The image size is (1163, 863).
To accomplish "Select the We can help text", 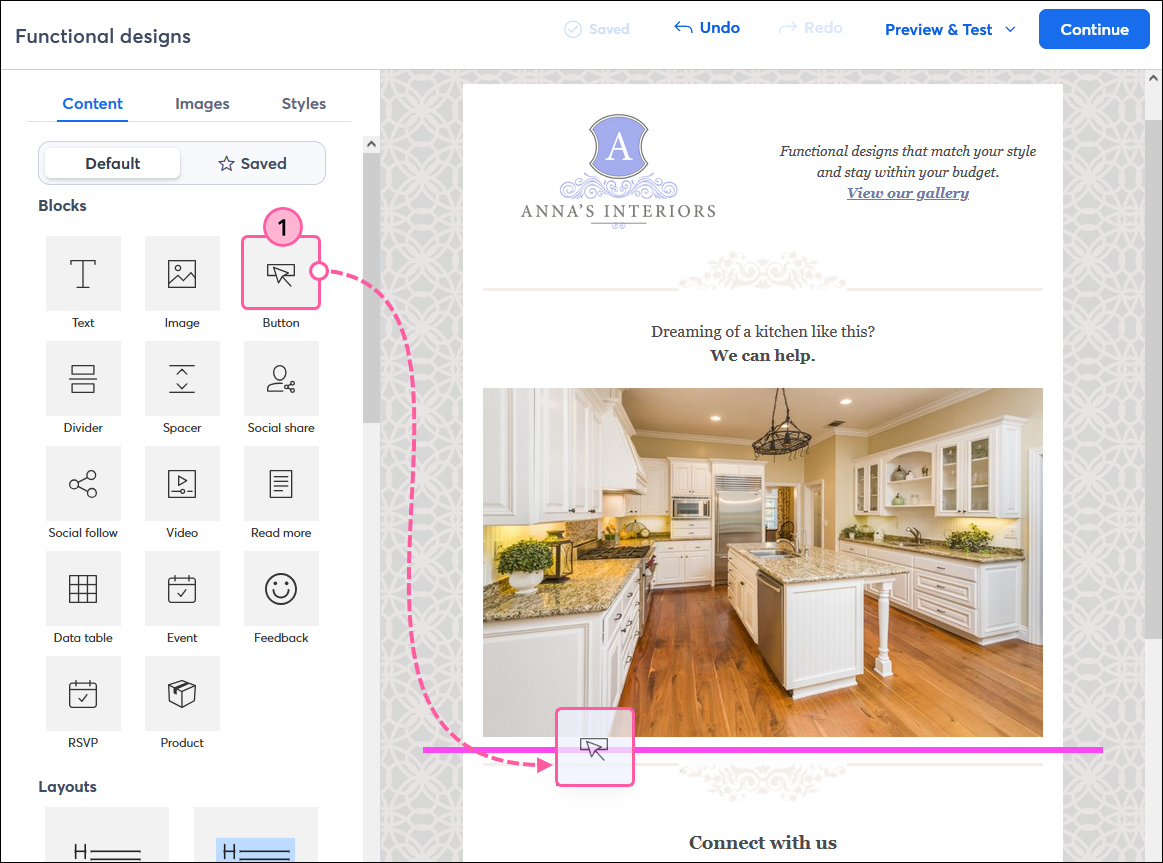I will tap(762, 356).
